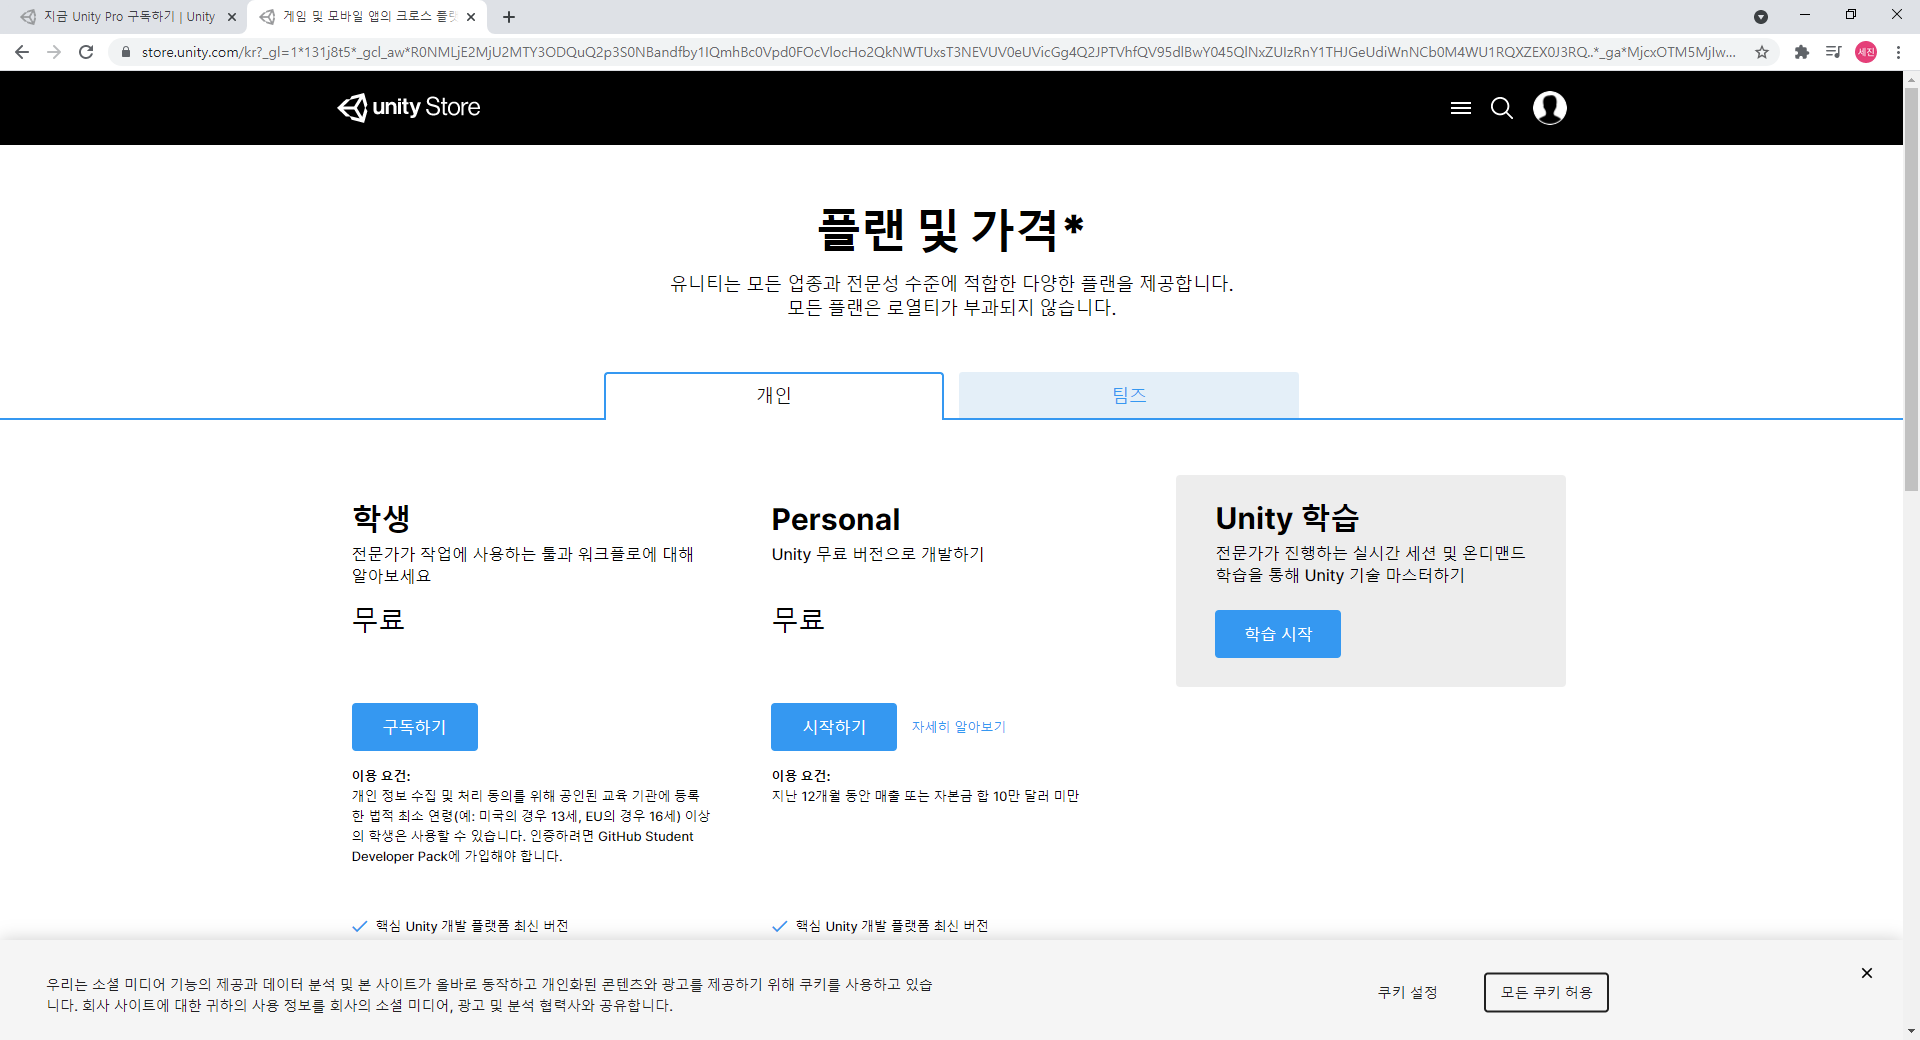Image resolution: width=1920 pixels, height=1040 pixels.
Task: Open the Unity Store logo home link
Action: (409, 107)
